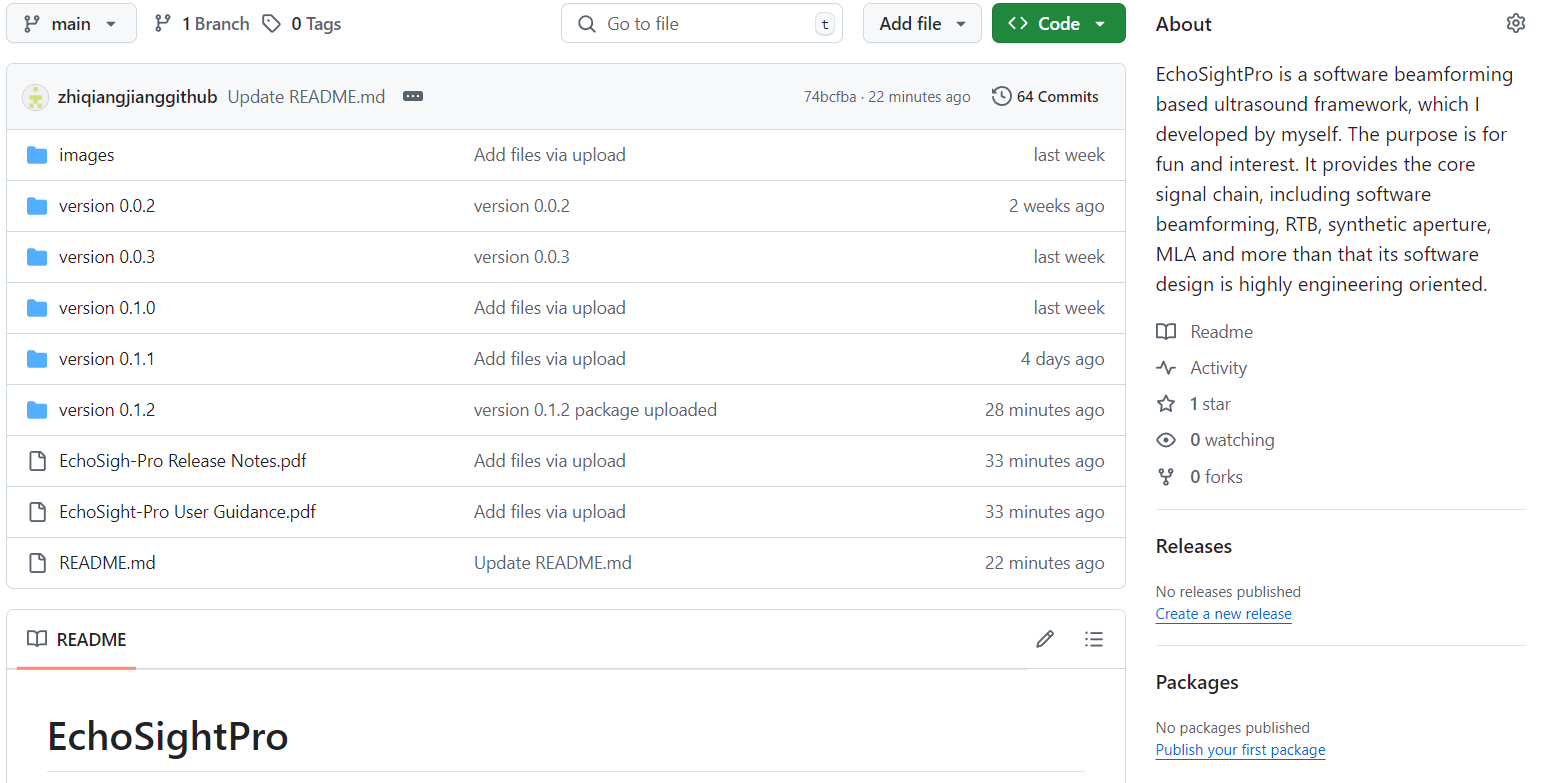Viewport: 1547px width, 783px height.
Task: Click the eye watching icon
Action: pos(1166,440)
